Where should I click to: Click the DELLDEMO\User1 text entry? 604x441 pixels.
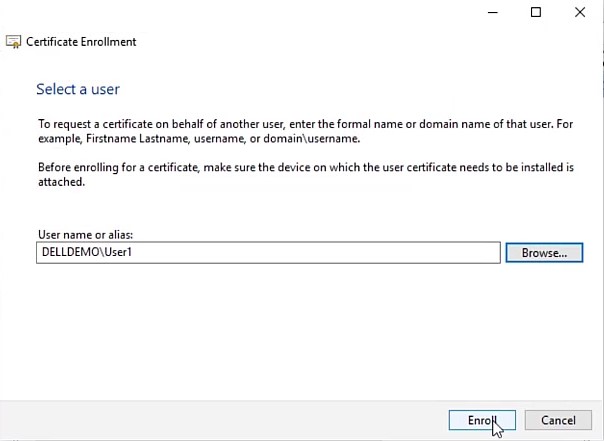[84, 253]
